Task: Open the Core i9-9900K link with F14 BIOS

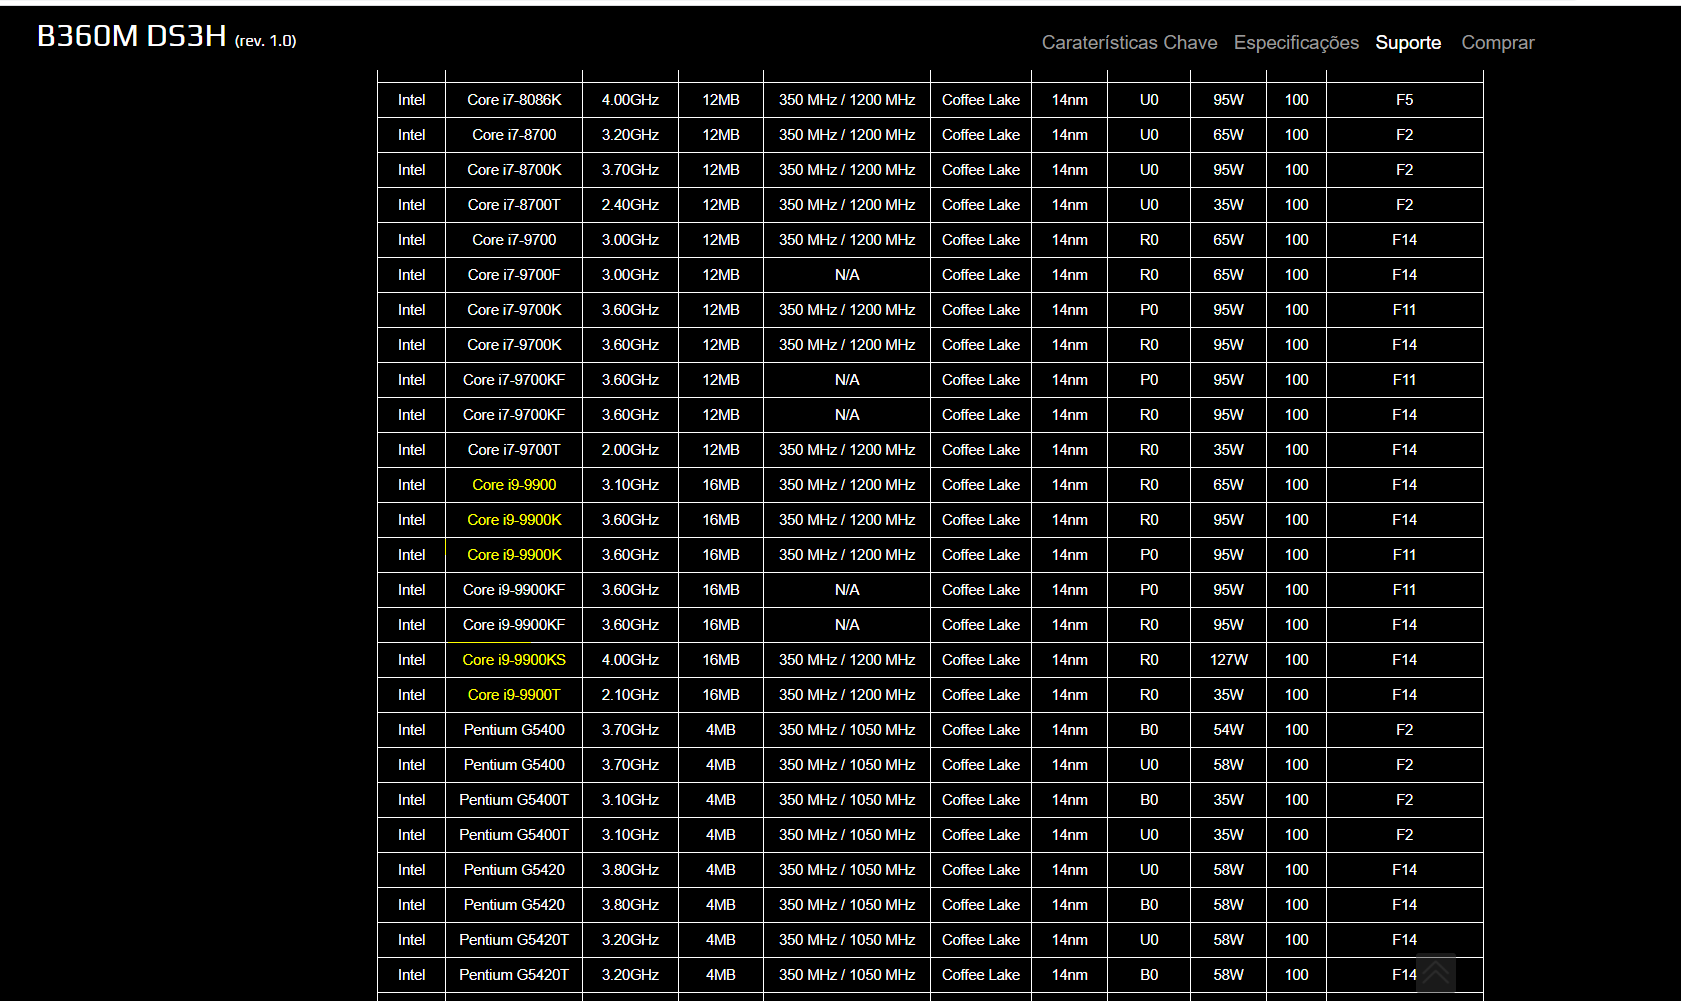Action: point(514,520)
